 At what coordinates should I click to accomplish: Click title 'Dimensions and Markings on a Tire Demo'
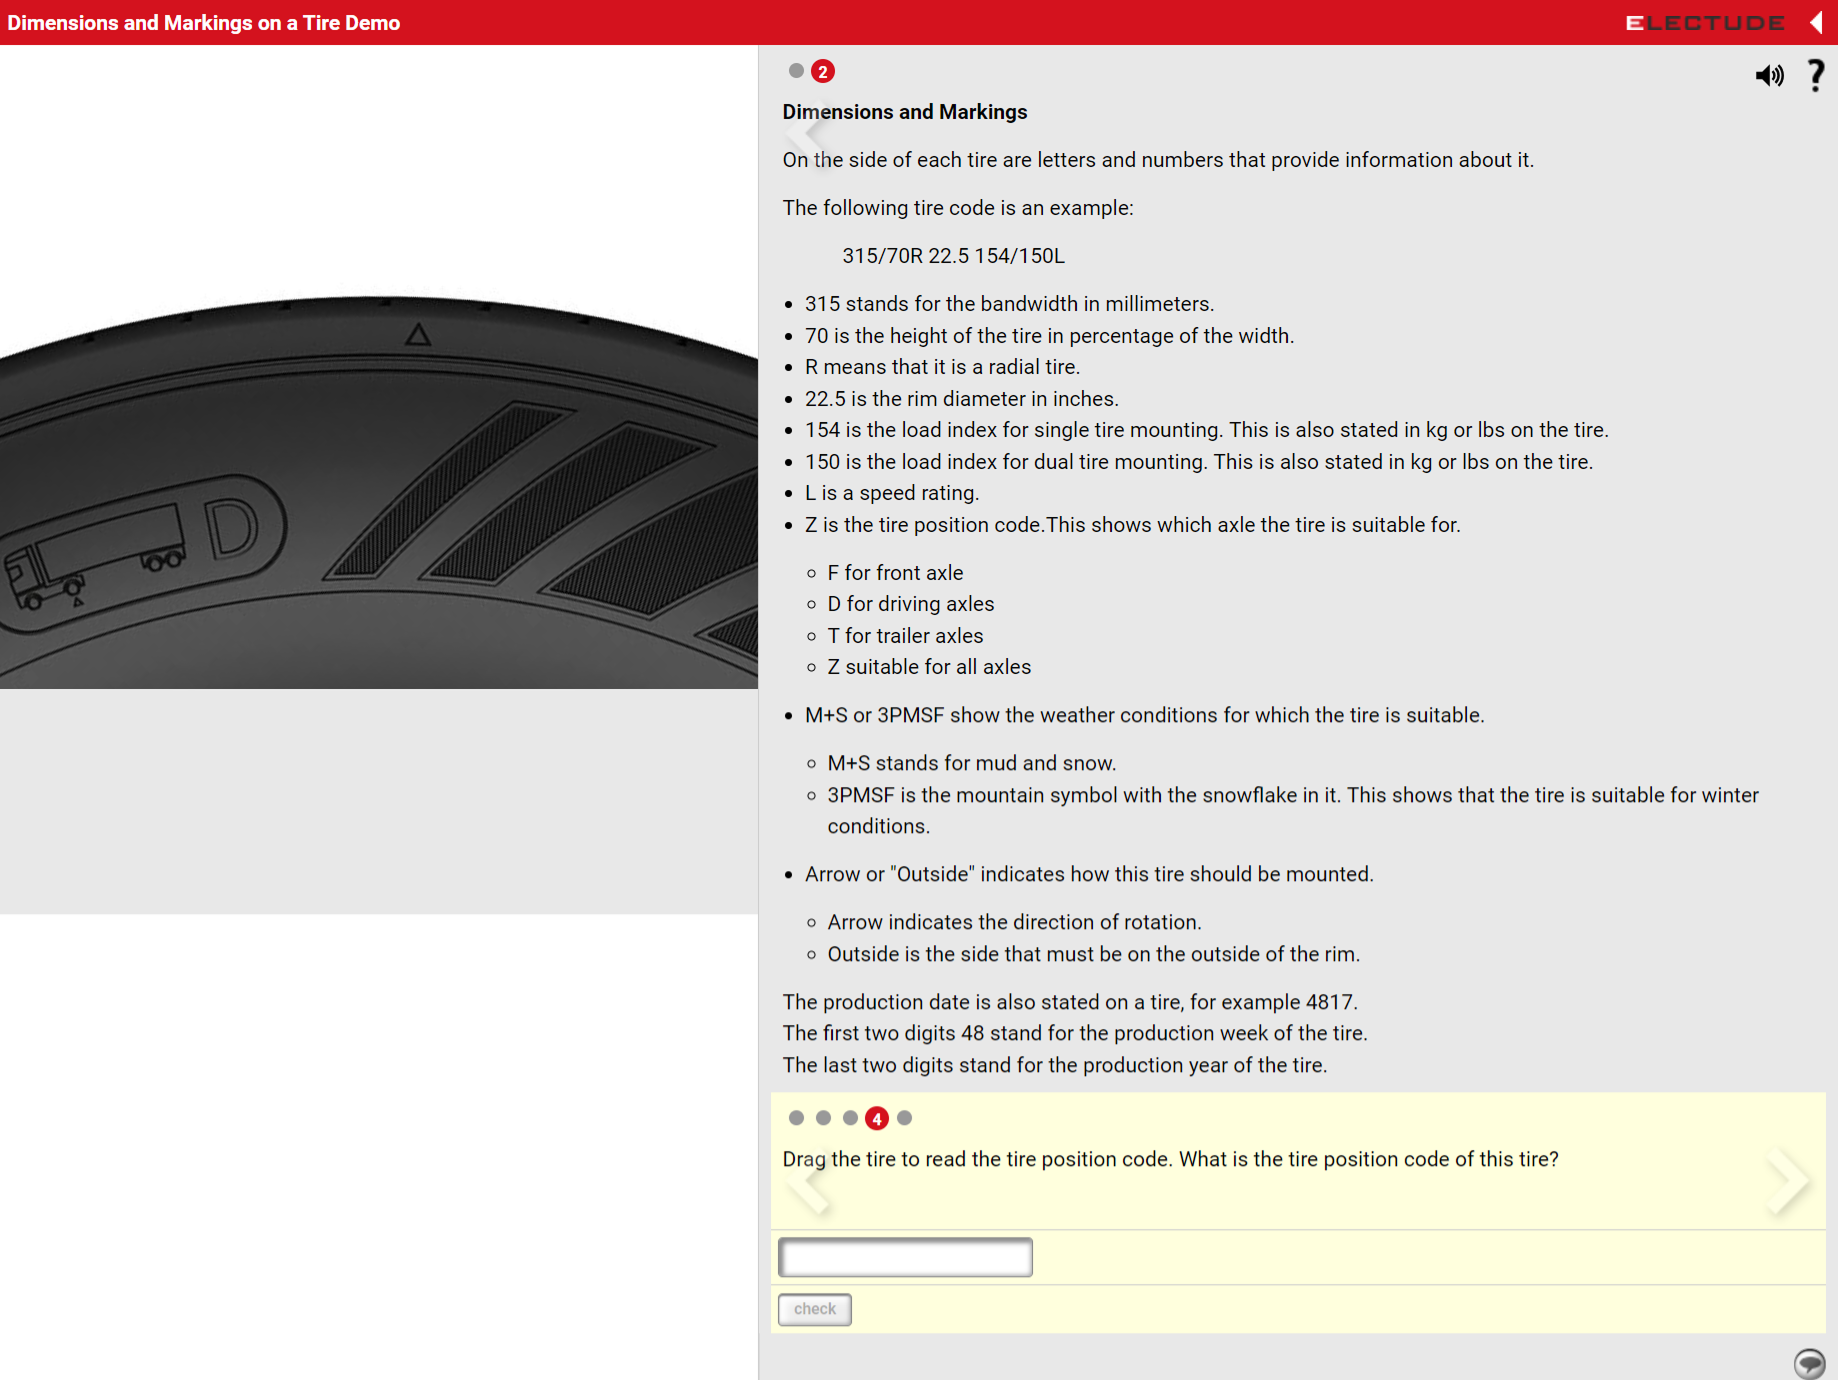[x=204, y=23]
